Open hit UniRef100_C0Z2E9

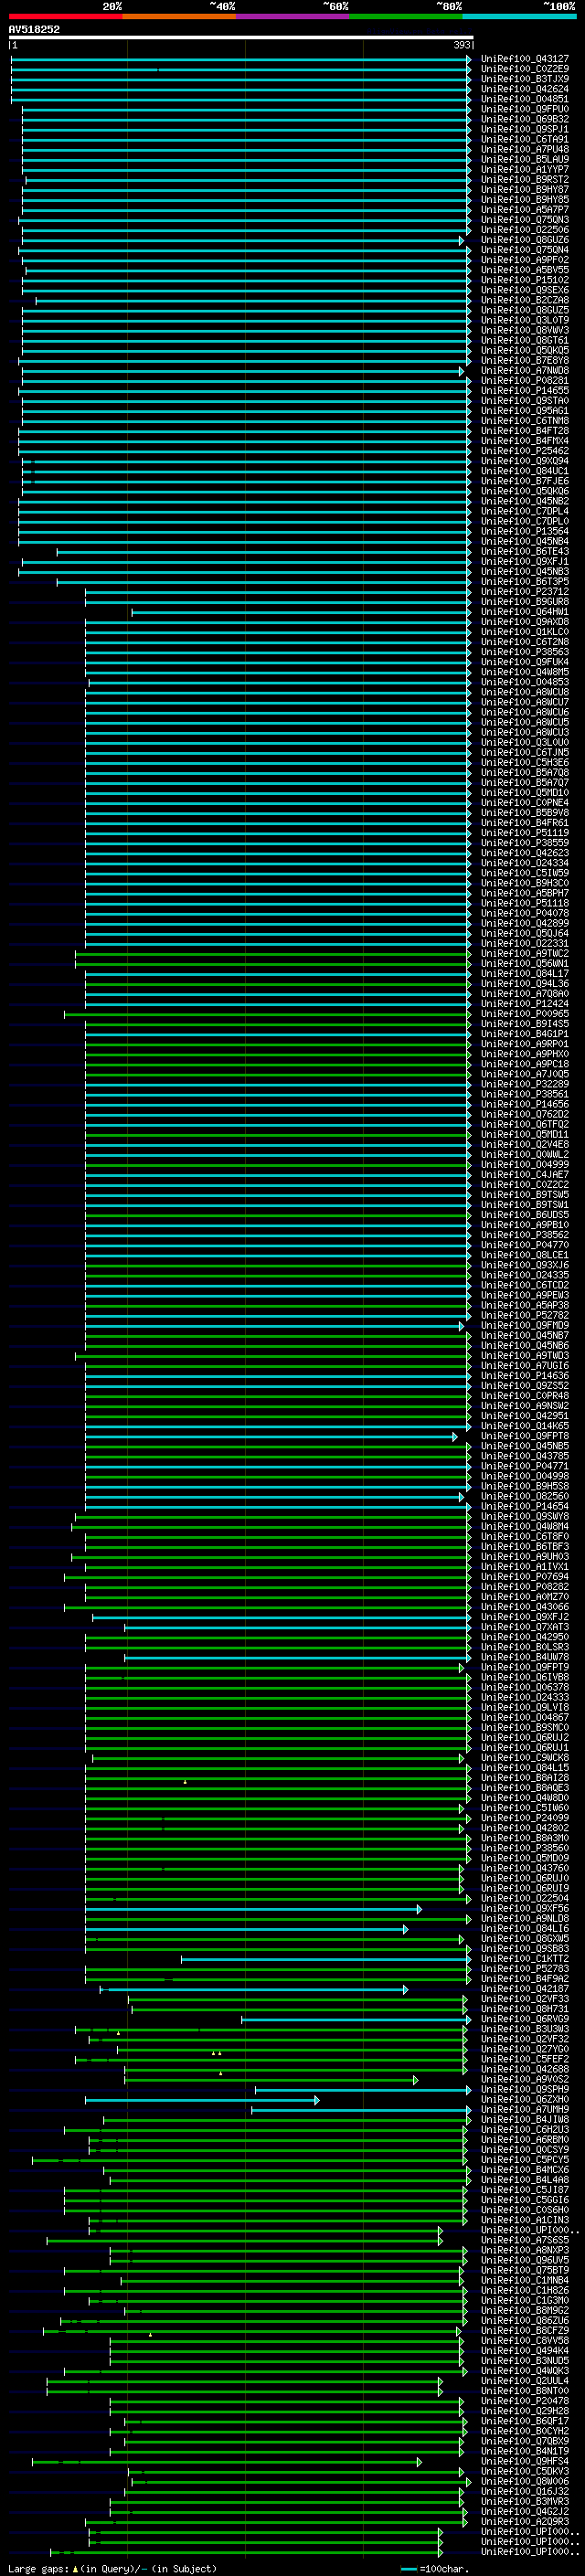pyautogui.click(x=525, y=69)
